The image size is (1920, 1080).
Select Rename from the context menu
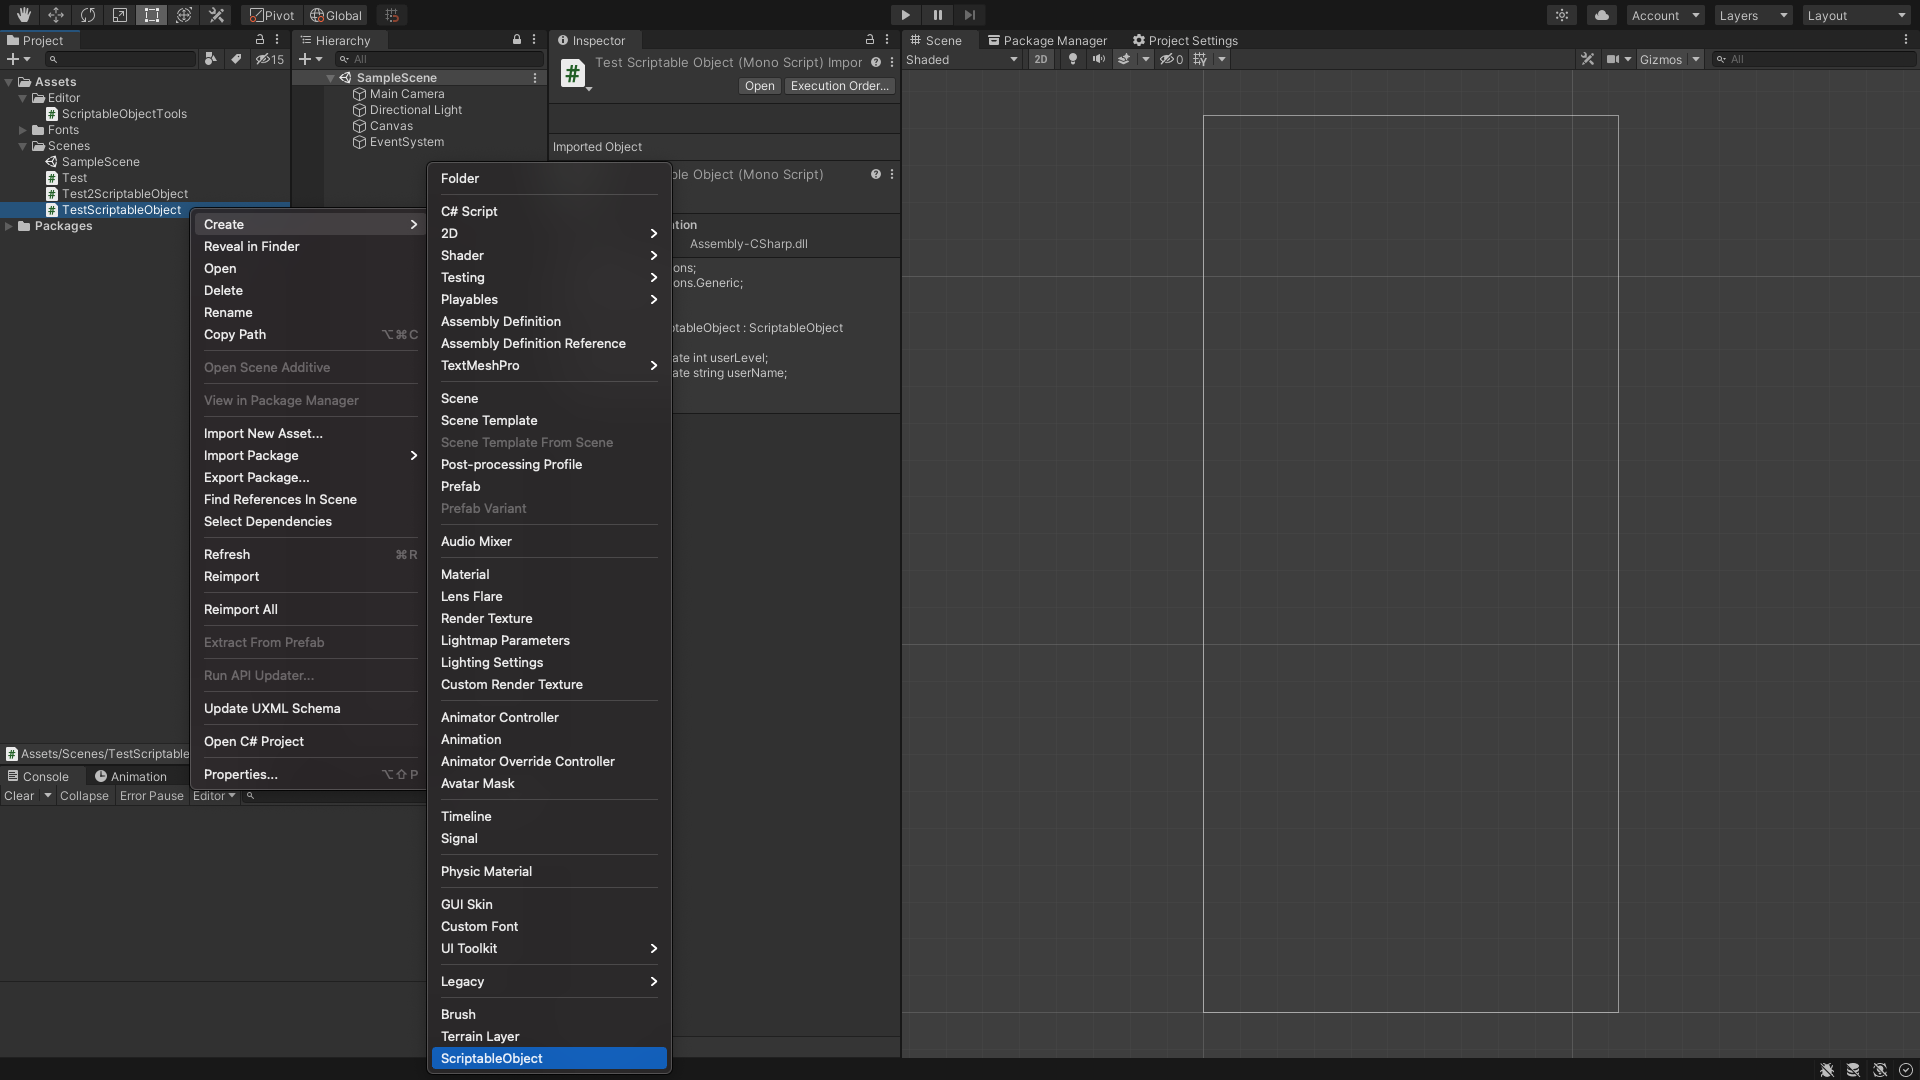[229, 312]
